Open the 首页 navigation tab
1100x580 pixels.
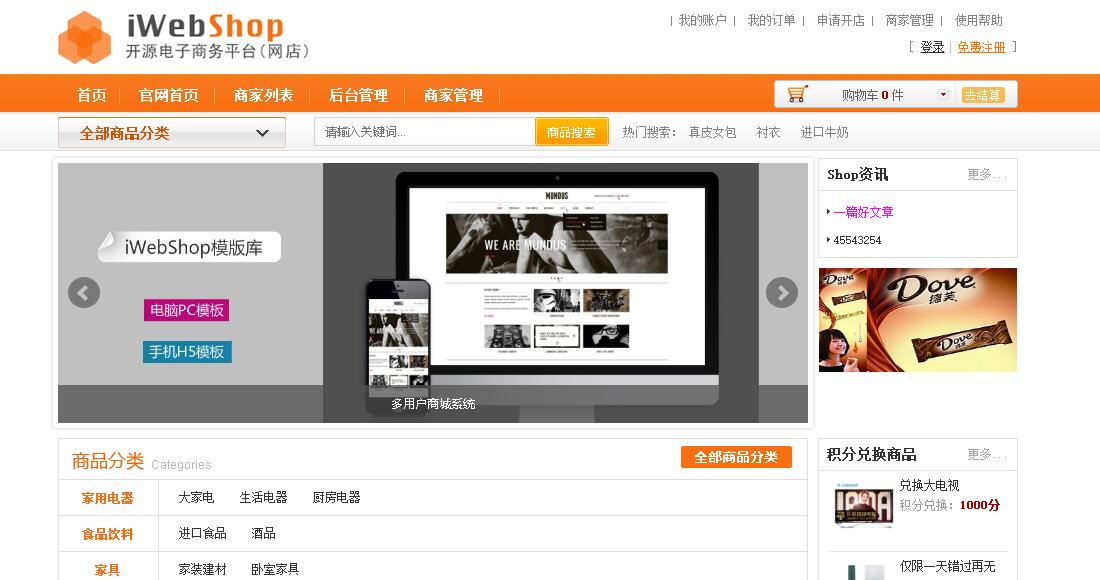92,95
